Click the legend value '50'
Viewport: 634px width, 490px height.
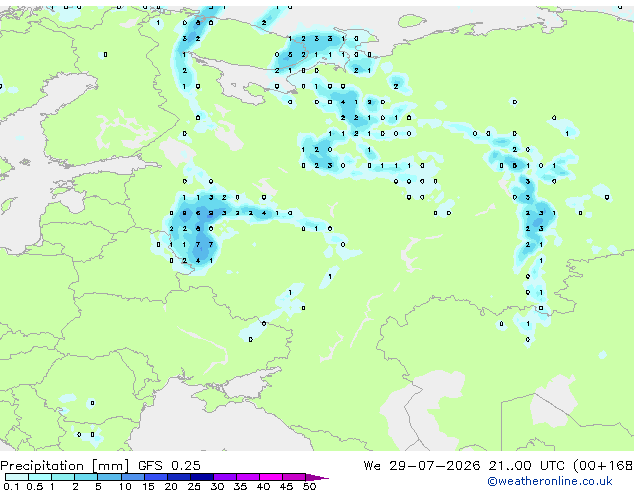[309, 486]
